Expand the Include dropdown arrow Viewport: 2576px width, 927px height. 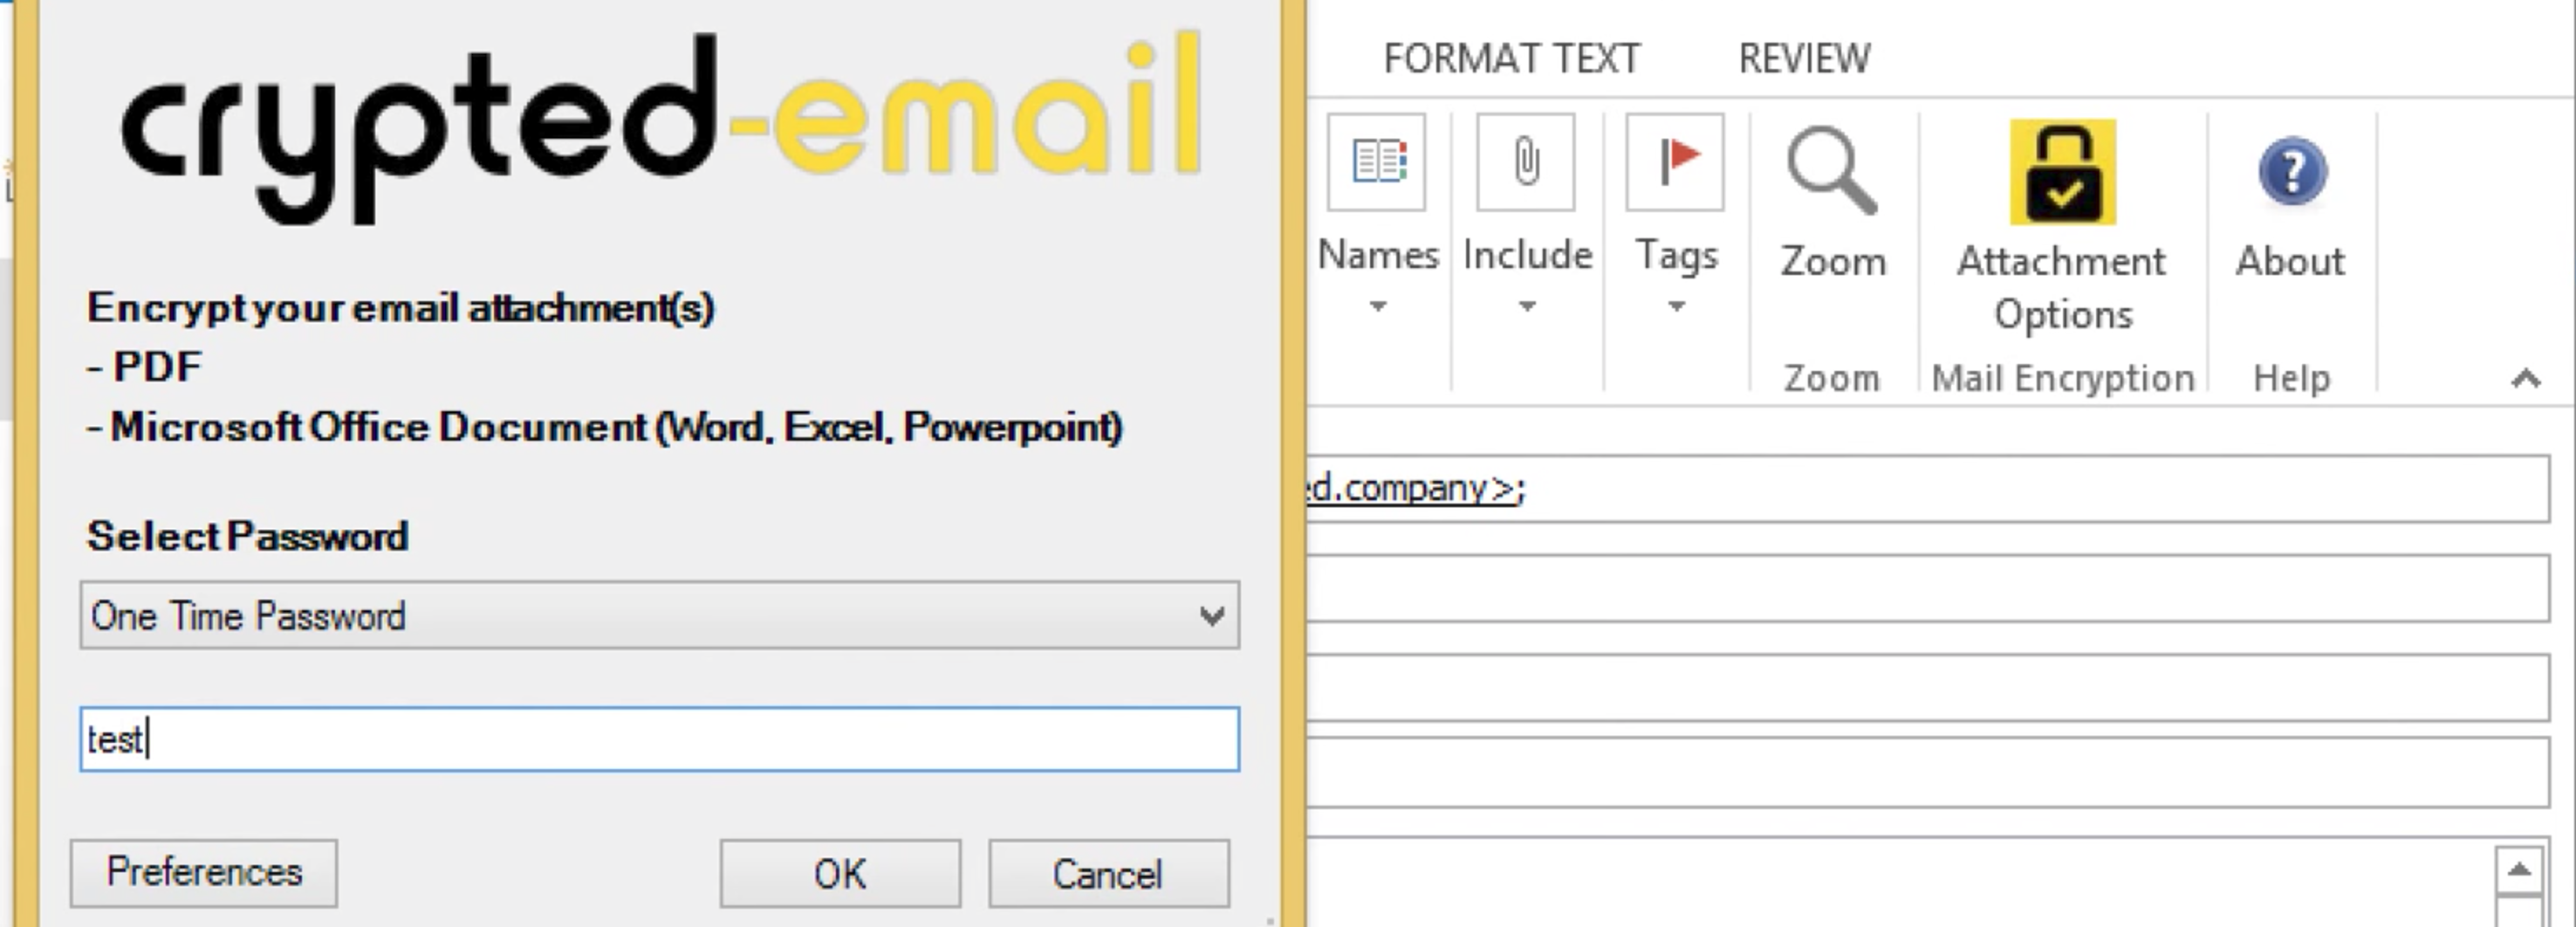1527,306
